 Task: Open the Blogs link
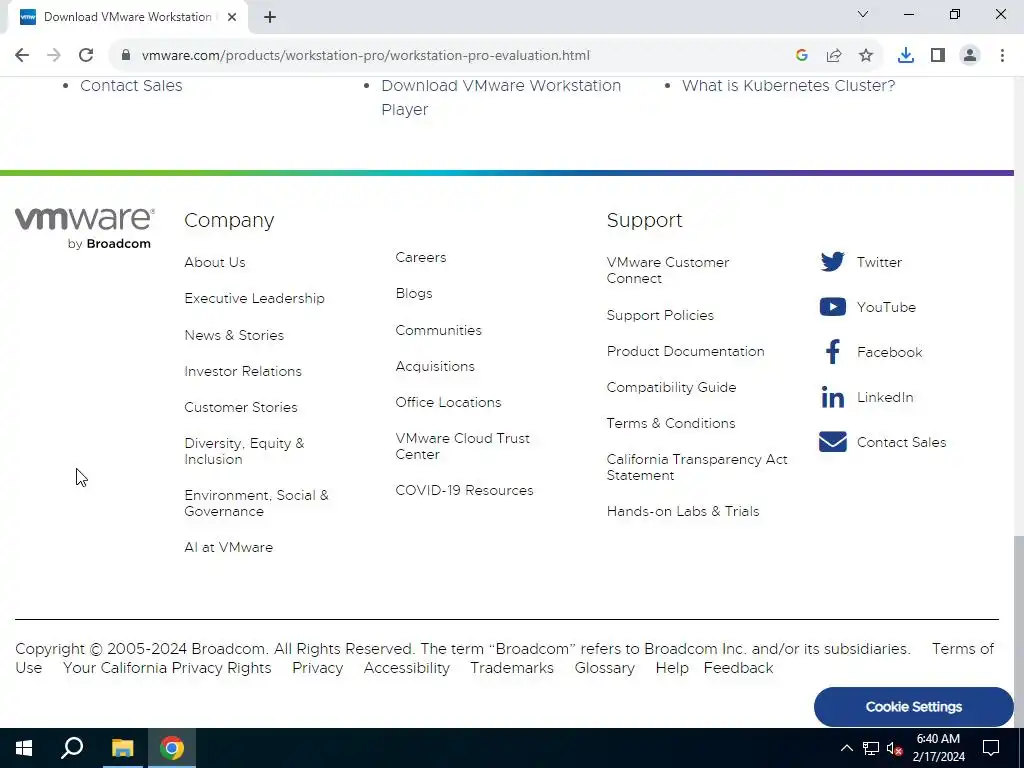414,293
